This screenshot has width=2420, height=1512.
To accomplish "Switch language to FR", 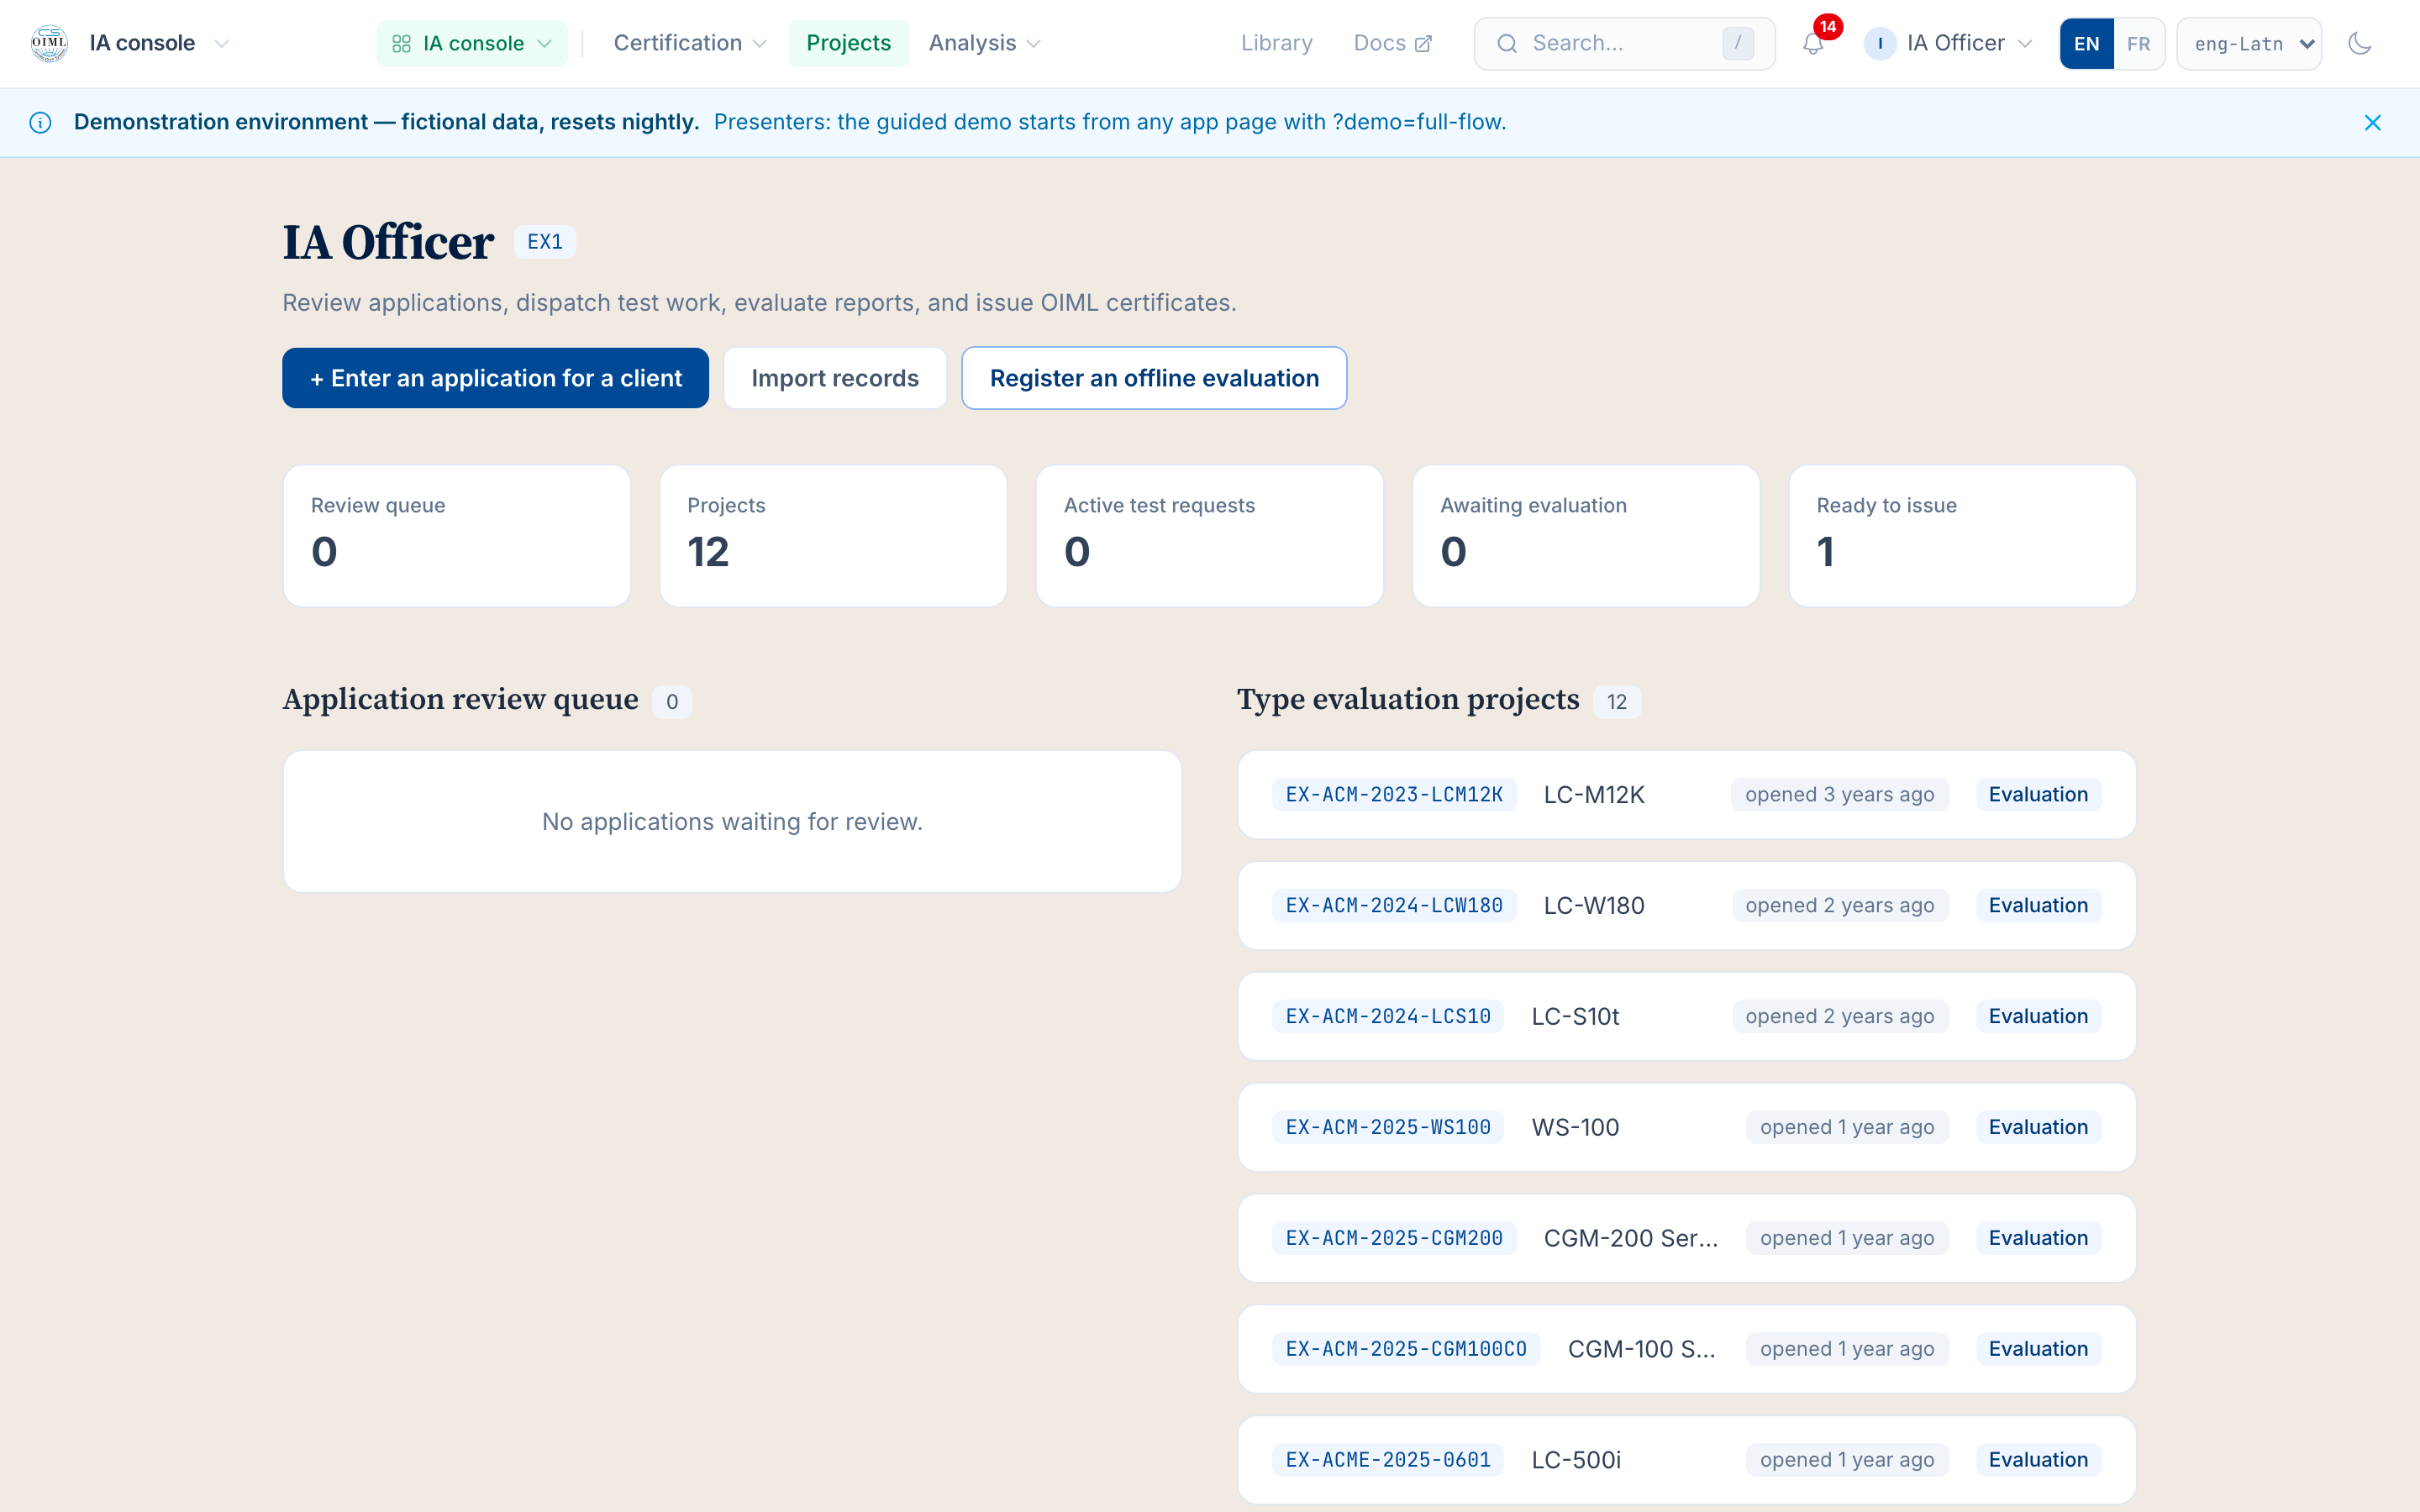I will [x=2138, y=43].
